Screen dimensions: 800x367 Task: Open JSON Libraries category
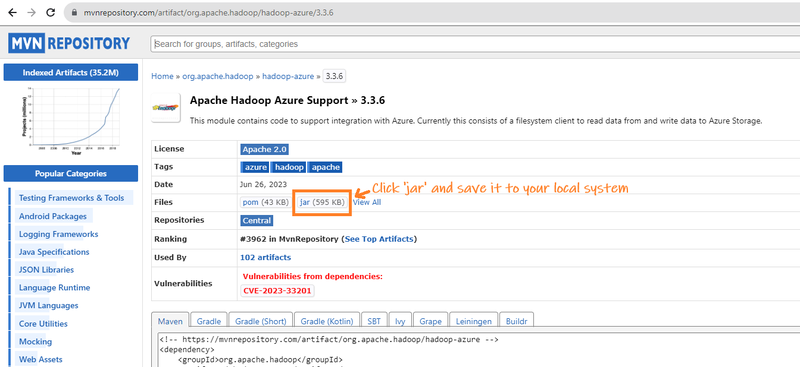(x=46, y=270)
